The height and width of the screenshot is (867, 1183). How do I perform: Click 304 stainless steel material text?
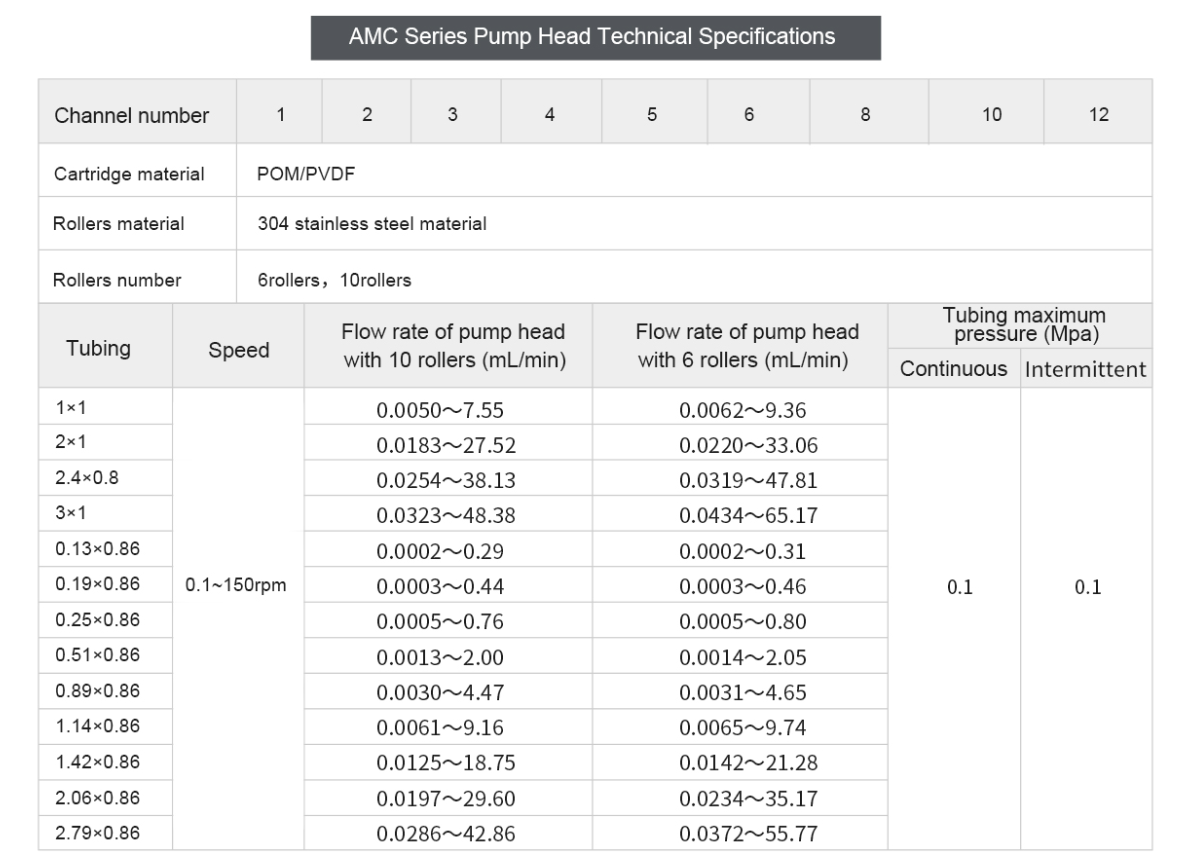[372, 224]
